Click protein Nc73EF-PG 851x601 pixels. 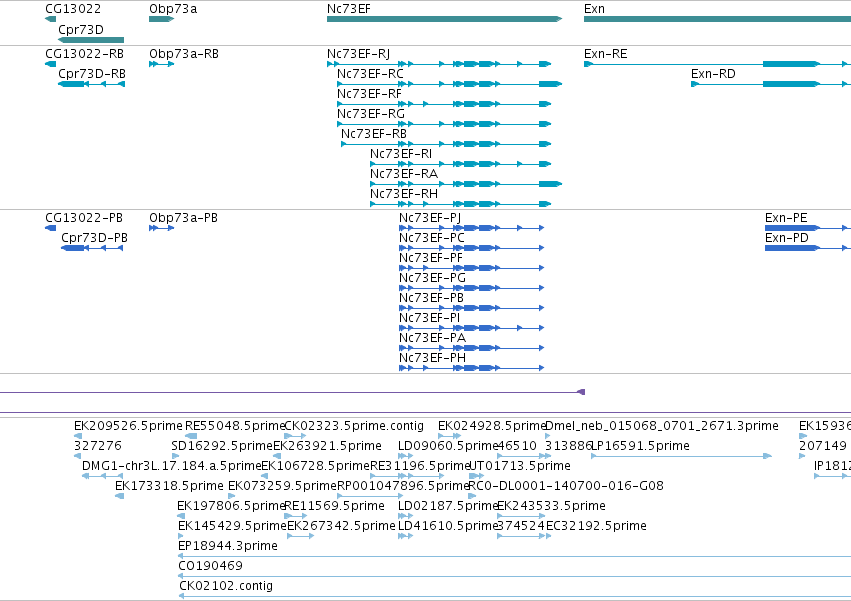click(472, 288)
